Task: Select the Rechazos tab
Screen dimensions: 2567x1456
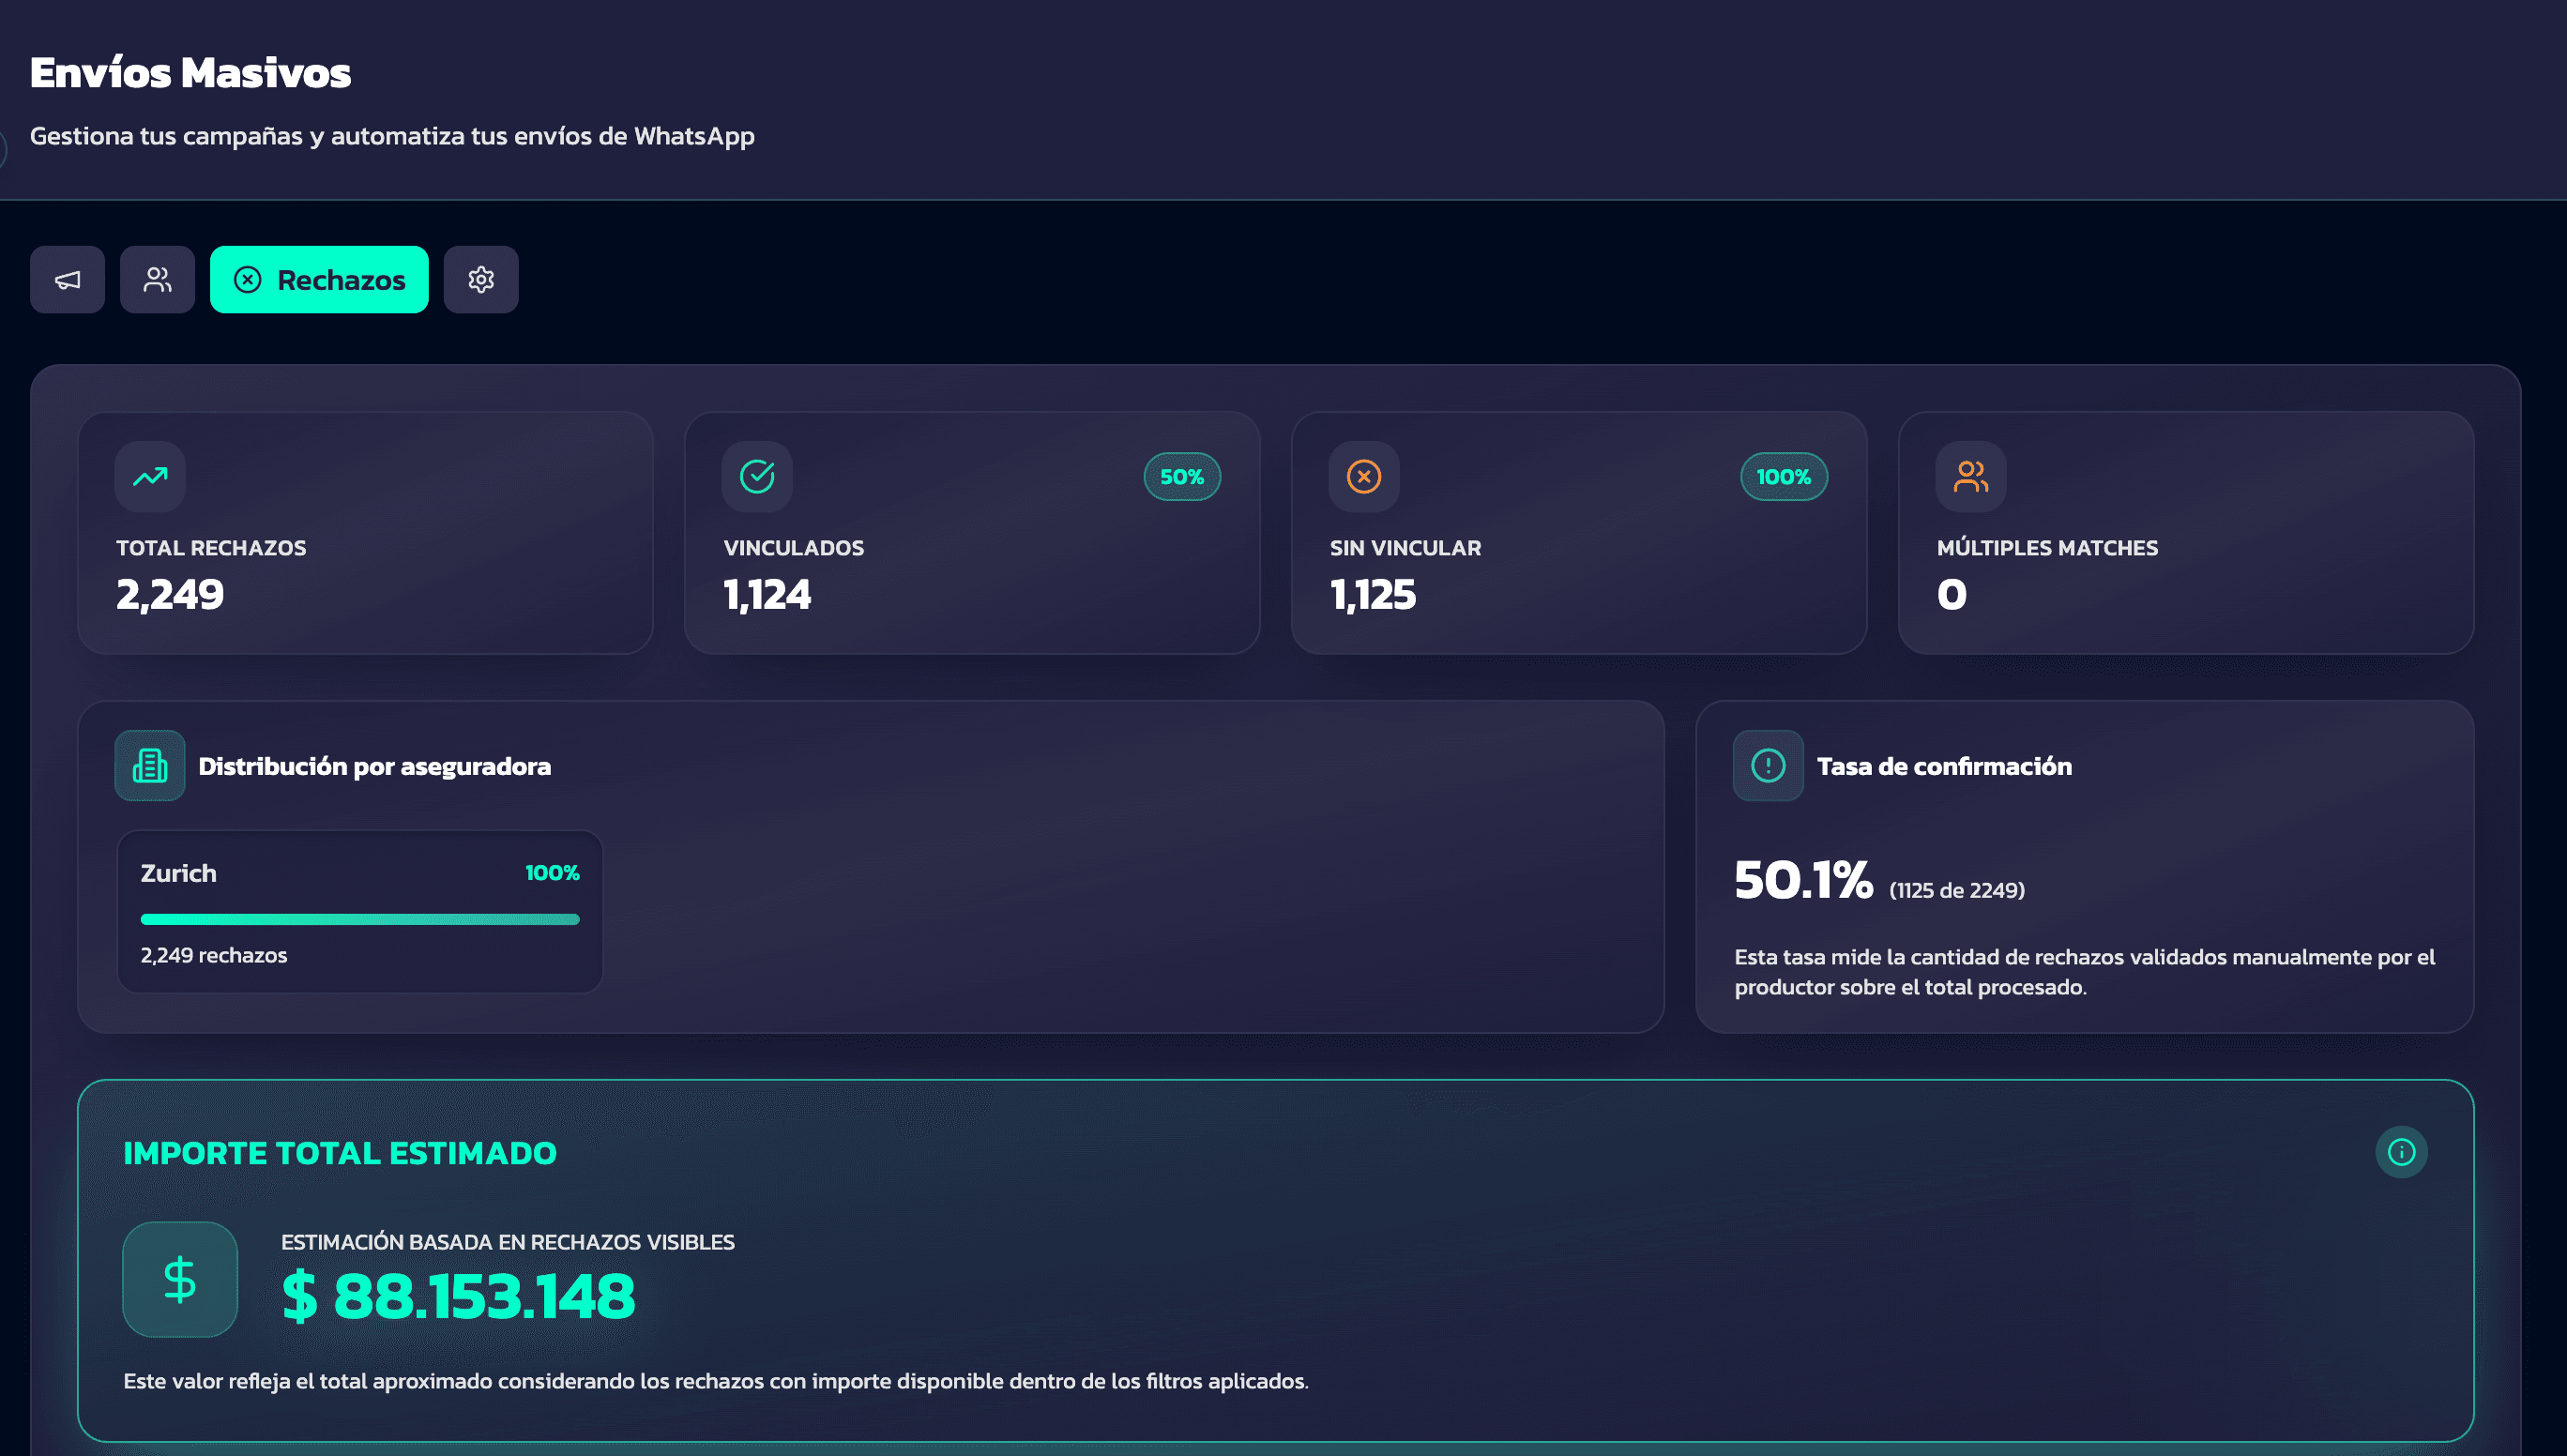Action: point(319,280)
